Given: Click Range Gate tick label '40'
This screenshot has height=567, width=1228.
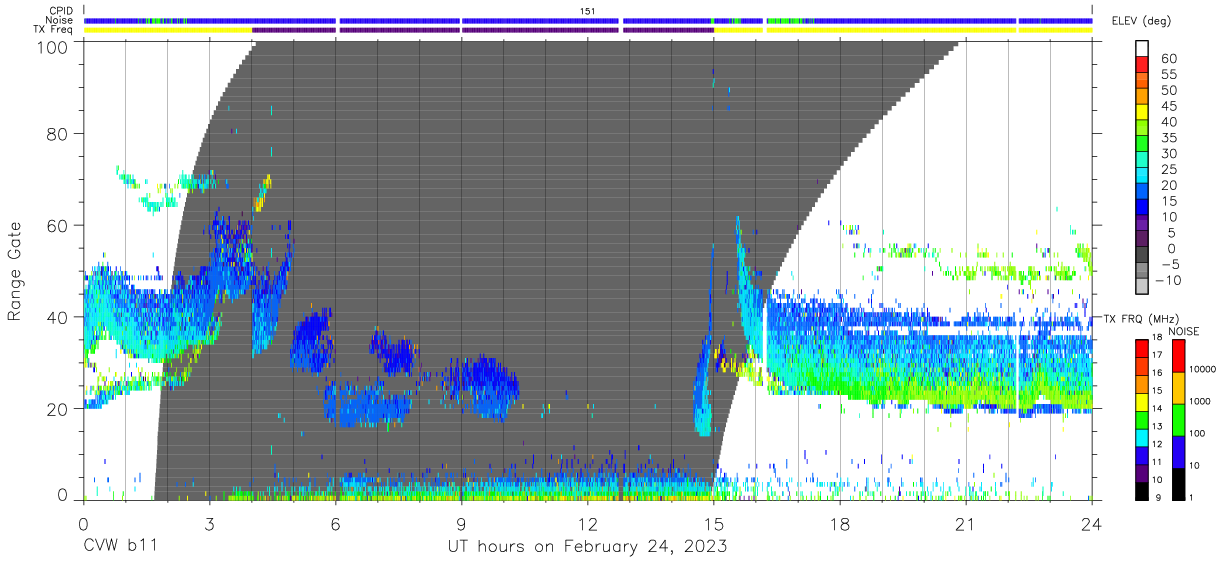Looking at the screenshot, I should [59, 317].
